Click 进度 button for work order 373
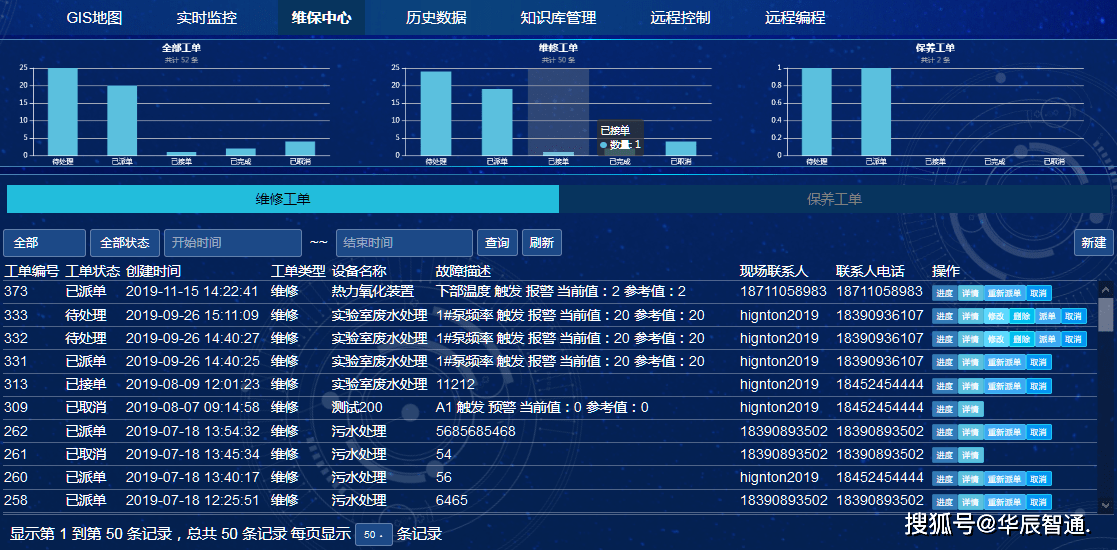Viewport: 1117px width, 550px height. (944, 293)
